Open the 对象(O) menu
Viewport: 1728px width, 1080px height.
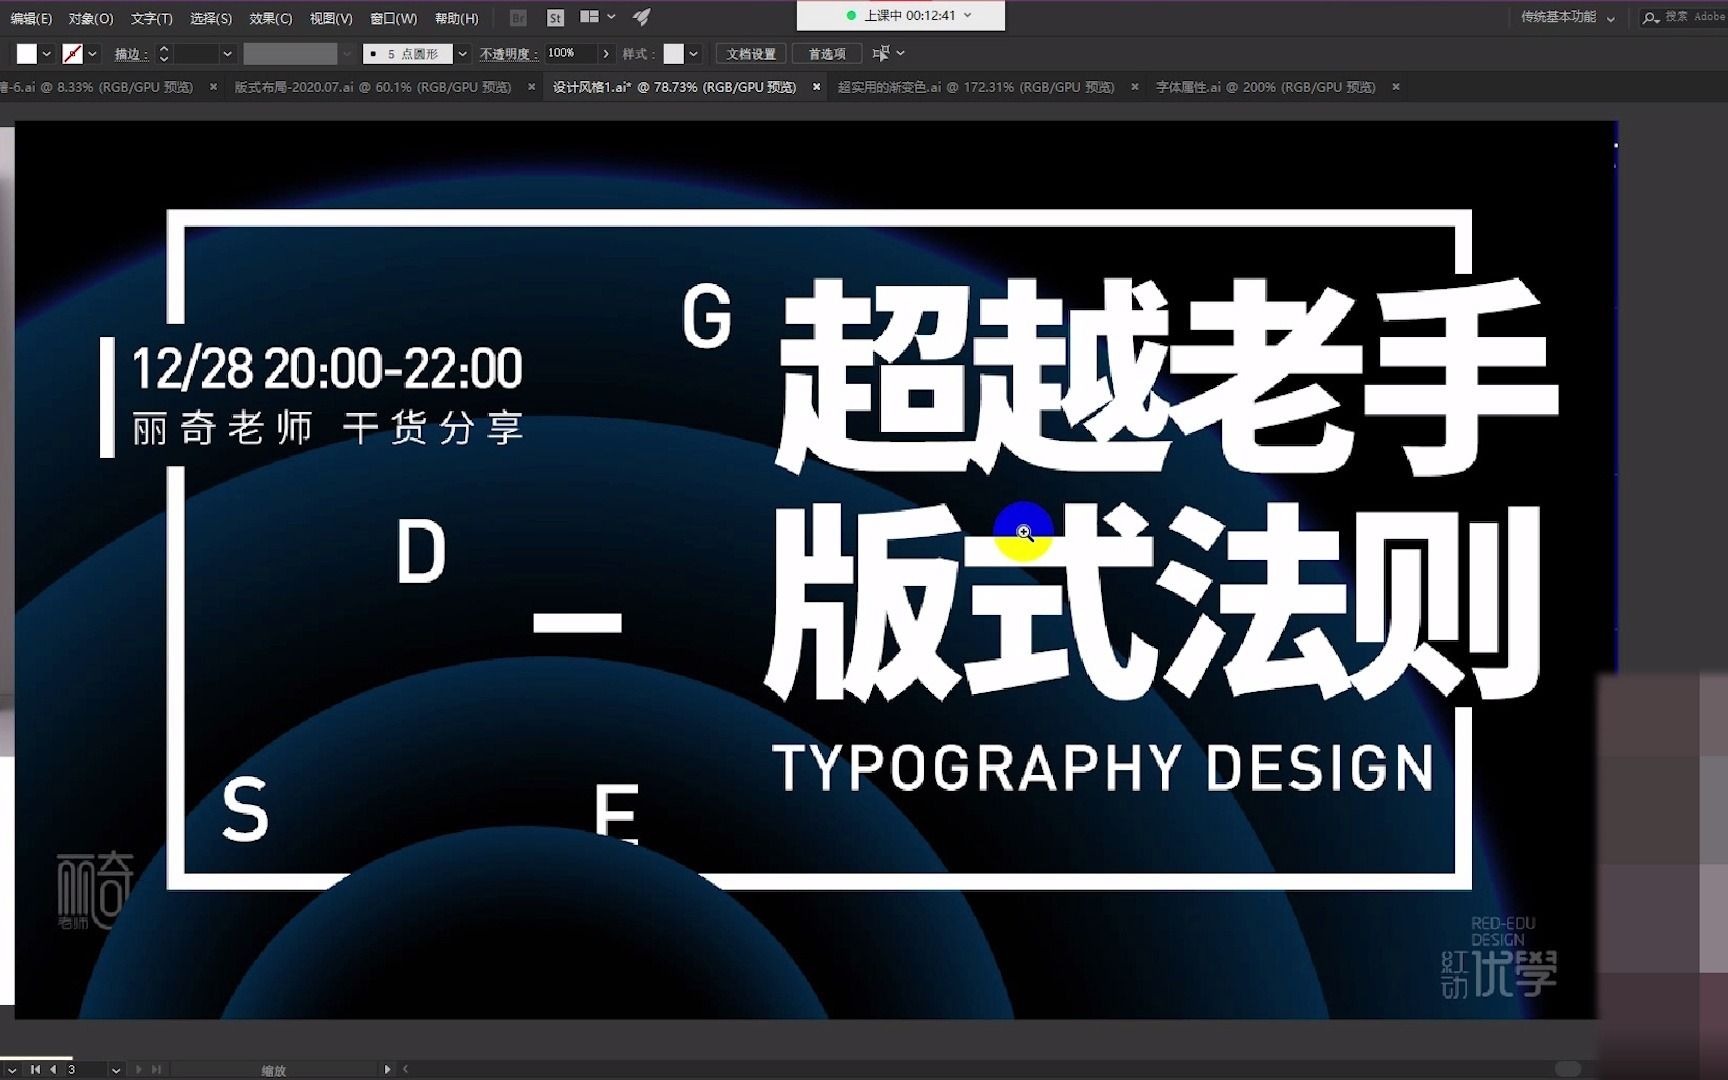tap(91, 18)
